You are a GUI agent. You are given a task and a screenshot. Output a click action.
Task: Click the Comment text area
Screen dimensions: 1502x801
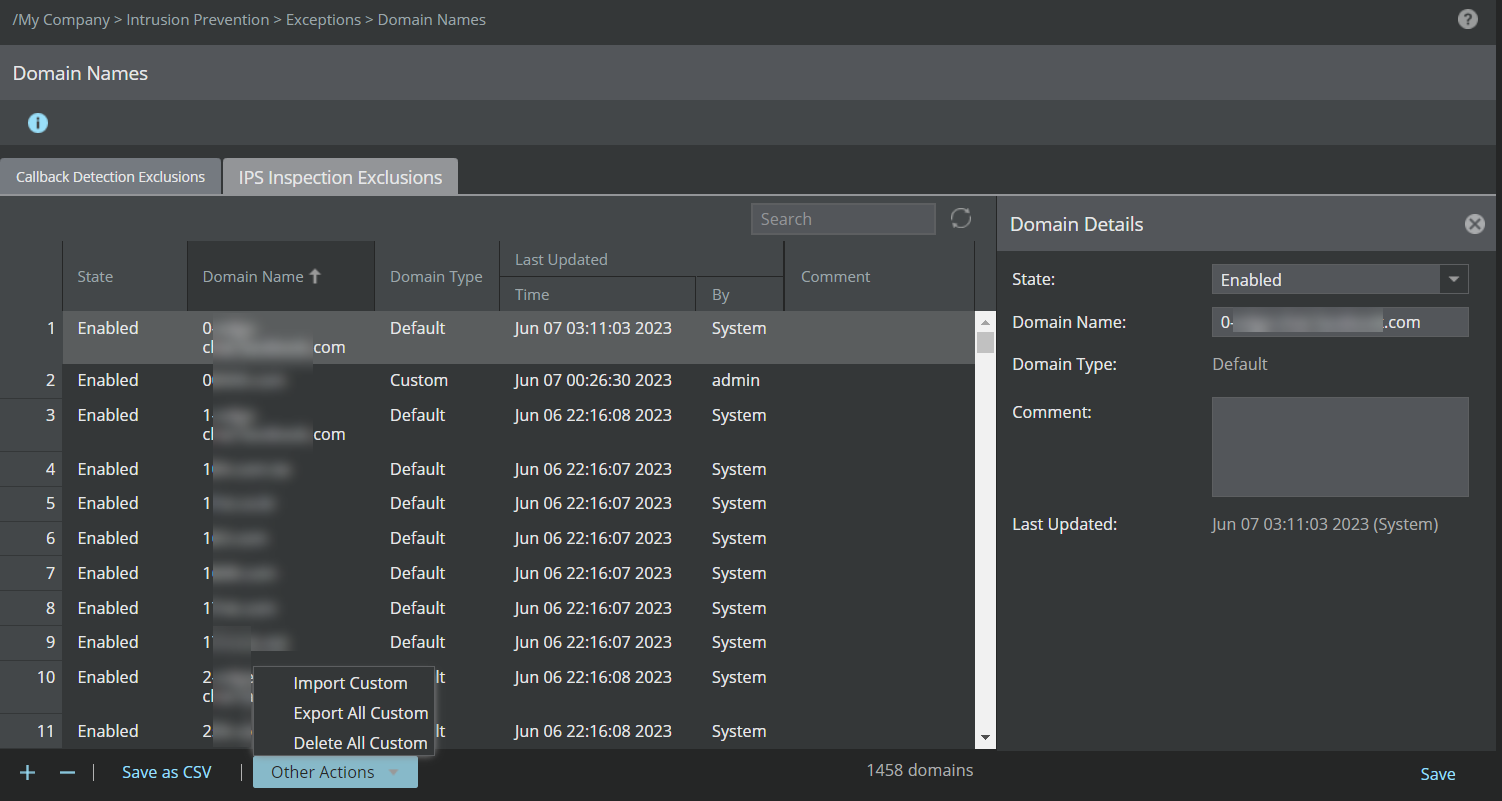pyautogui.click(x=1340, y=447)
